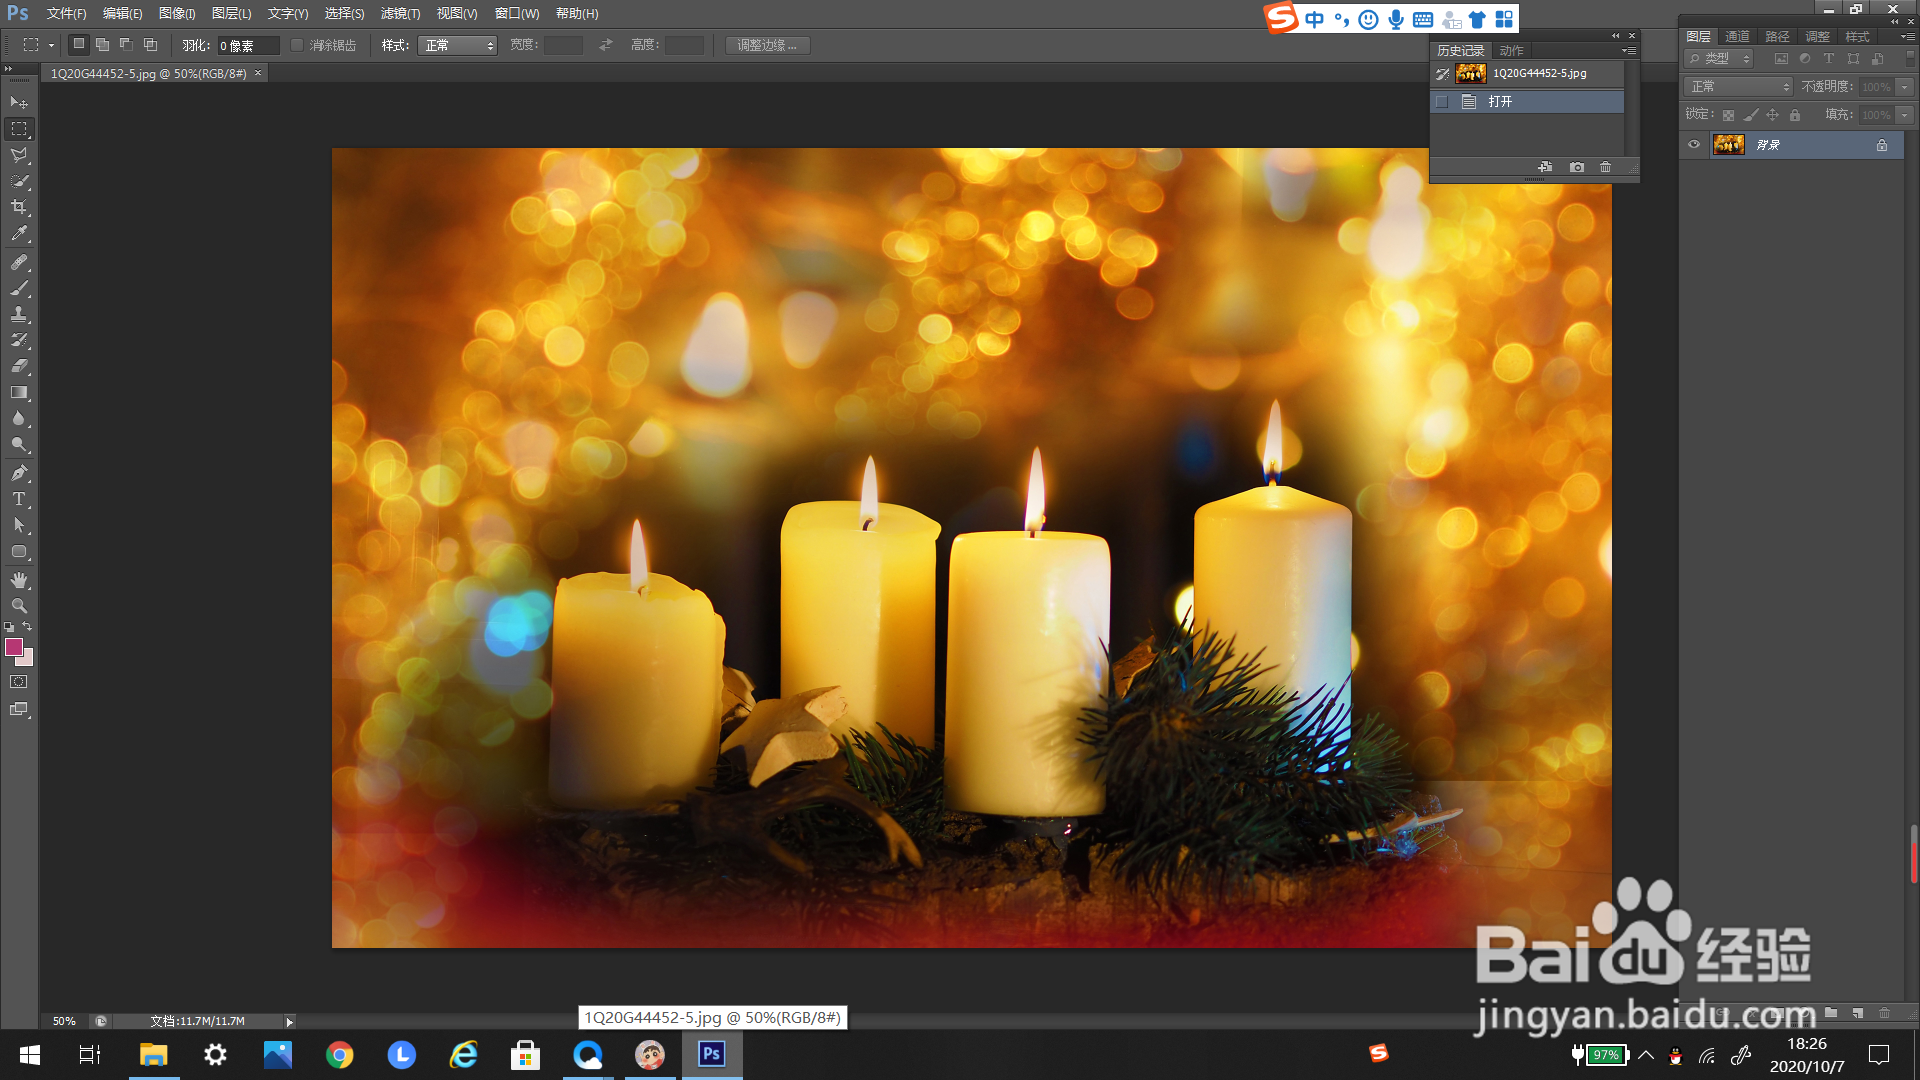Select the Pen tool
This screenshot has width=1920, height=1080.
click(19, 473)
